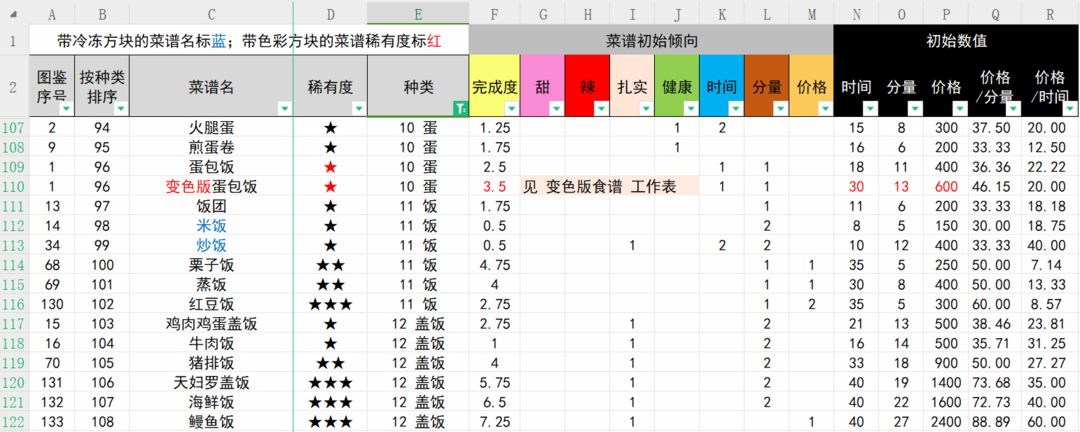Click the blue 炒饭 recipe name
This screenshot has width=1080, height=432.
211,245
